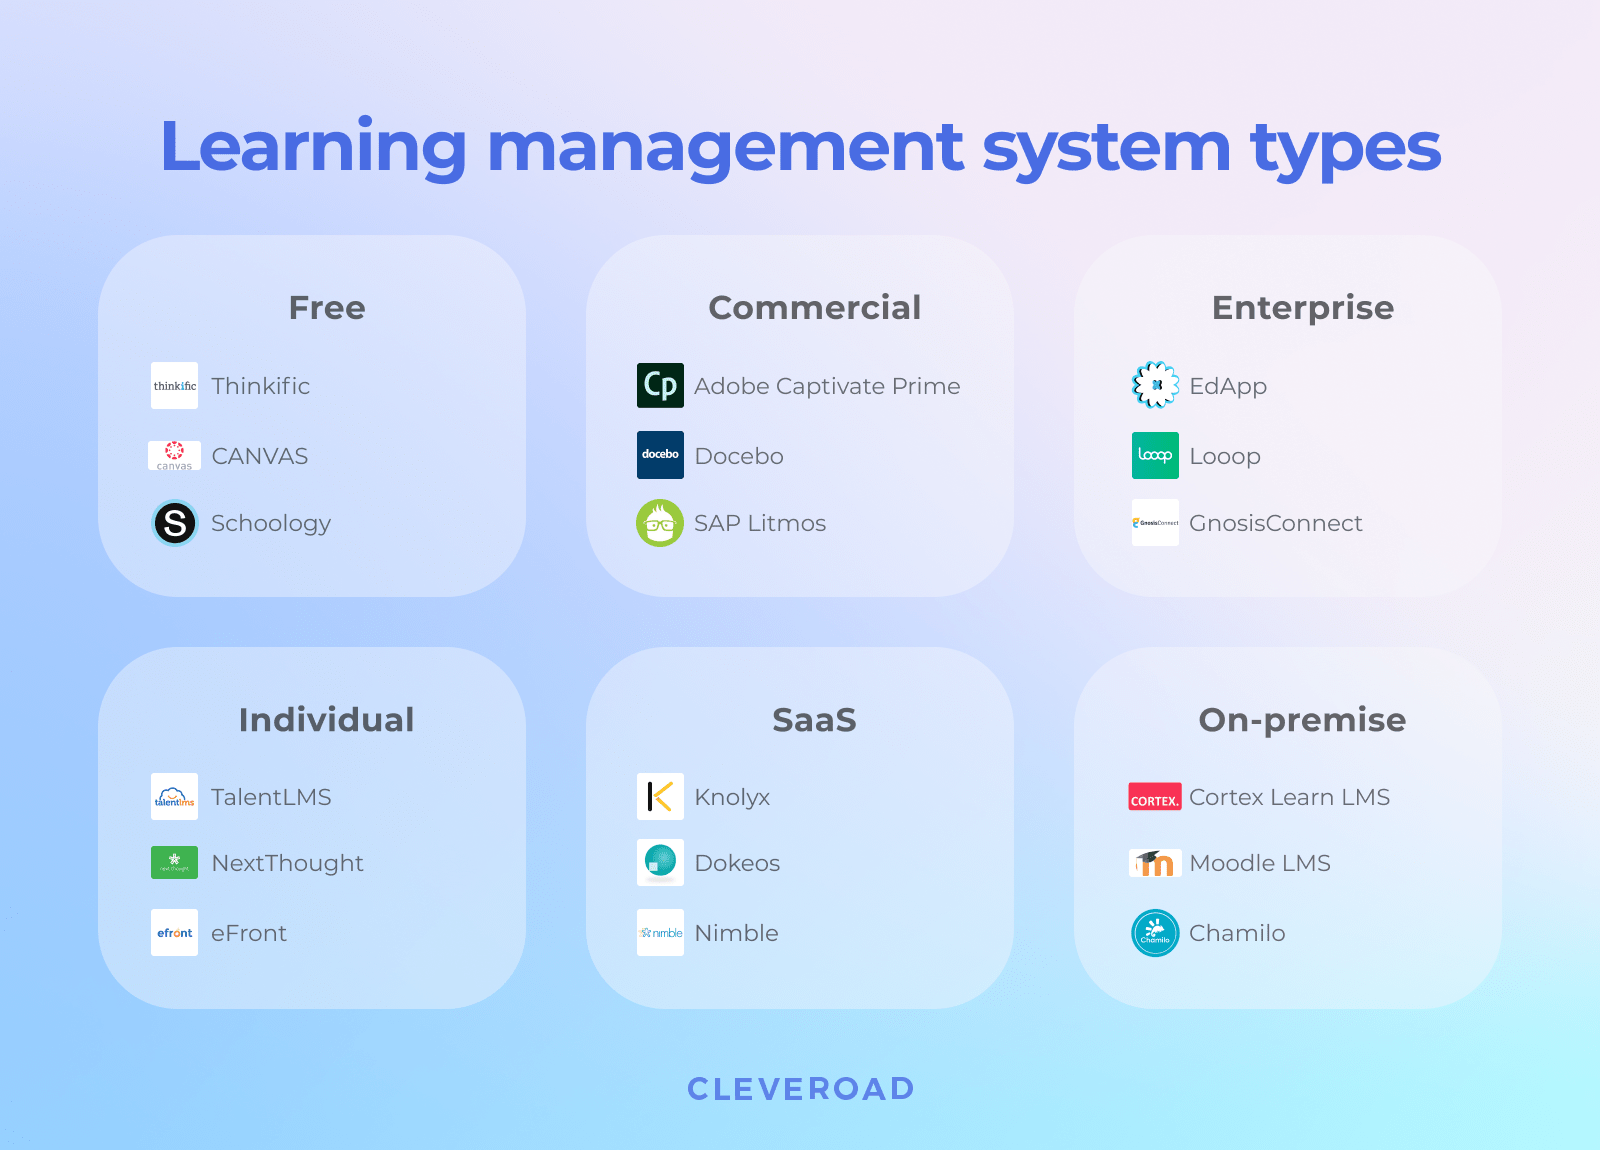Click the eFront logo icon
1600x1150 pixels.
pyautogui.click(x=174, y=932)
